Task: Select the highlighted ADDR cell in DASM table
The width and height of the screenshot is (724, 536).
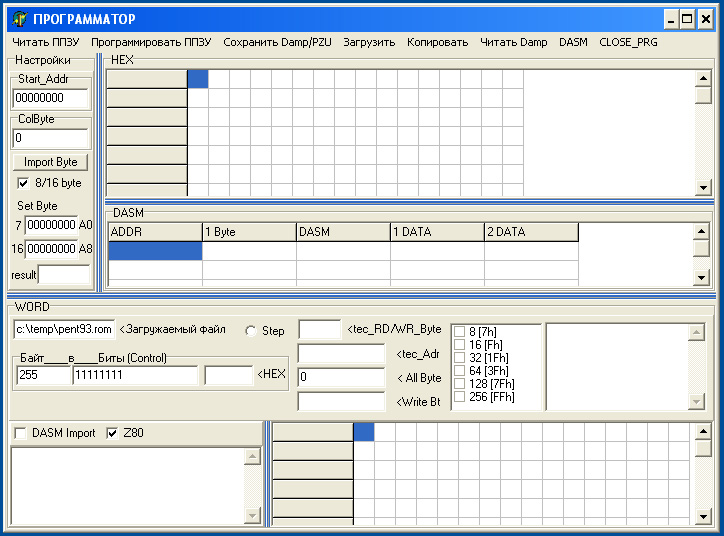Action: coord(155,251)
